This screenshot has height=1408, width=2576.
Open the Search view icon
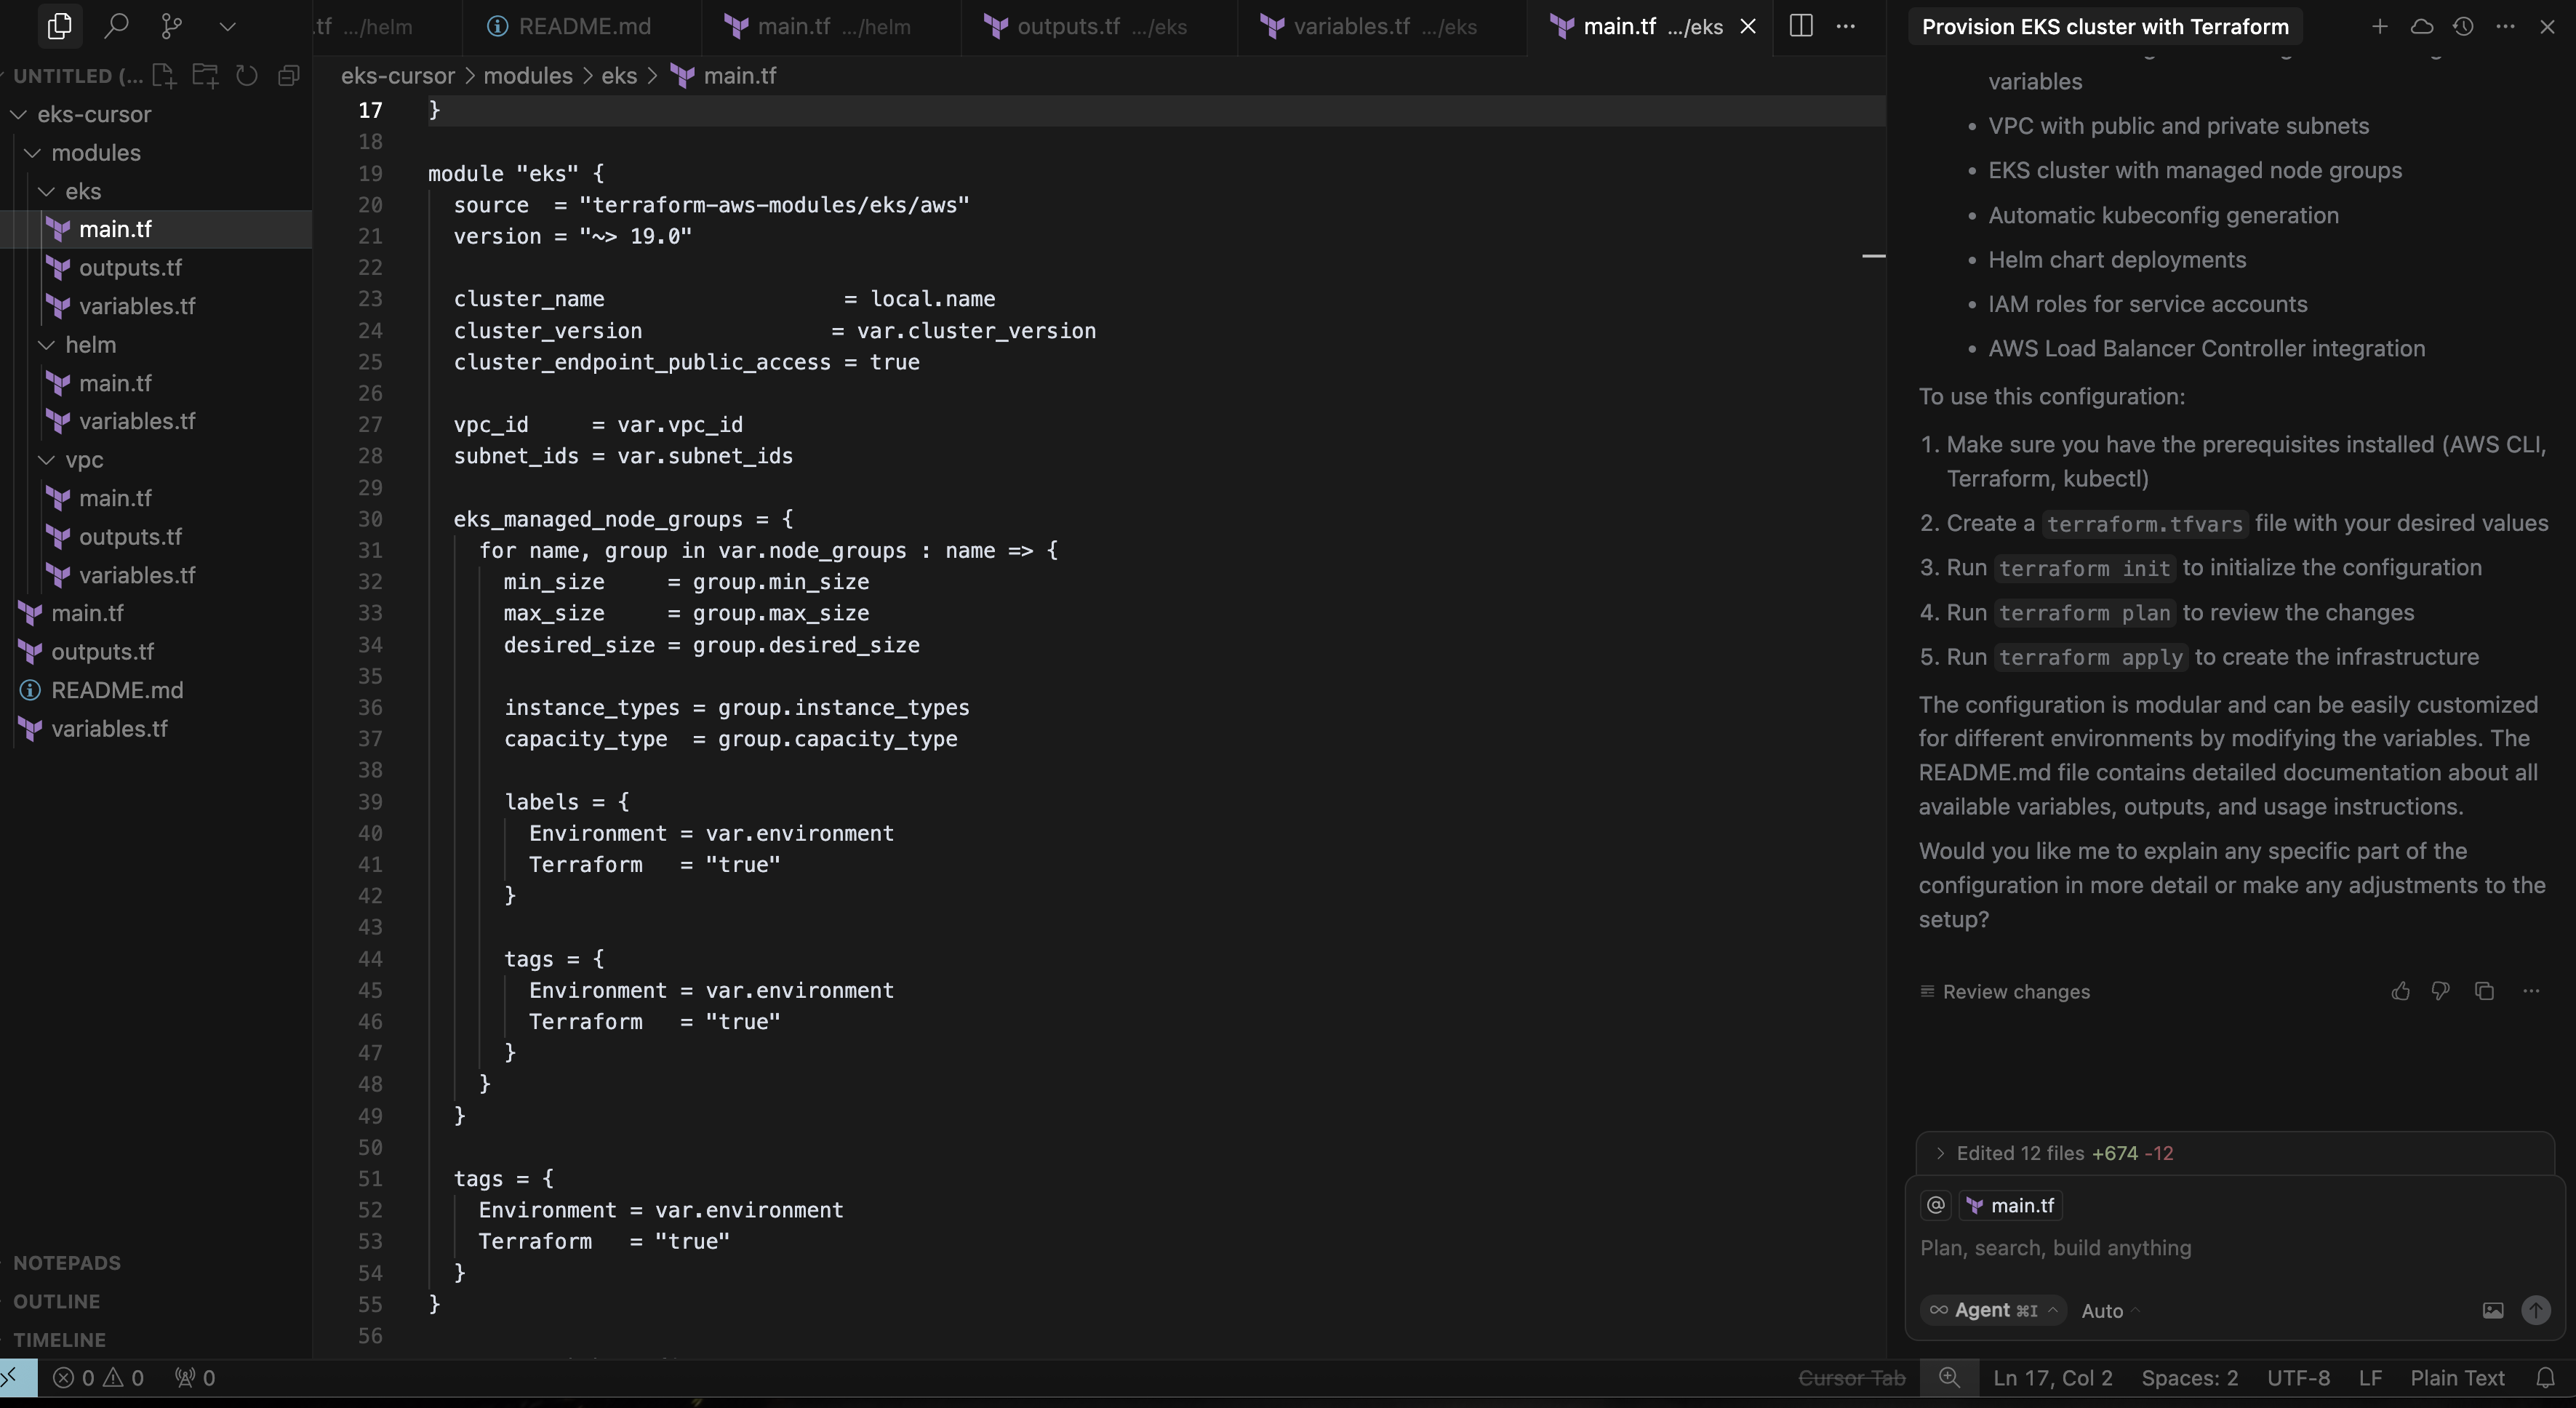pyautogui.click(x=116, y=26)
